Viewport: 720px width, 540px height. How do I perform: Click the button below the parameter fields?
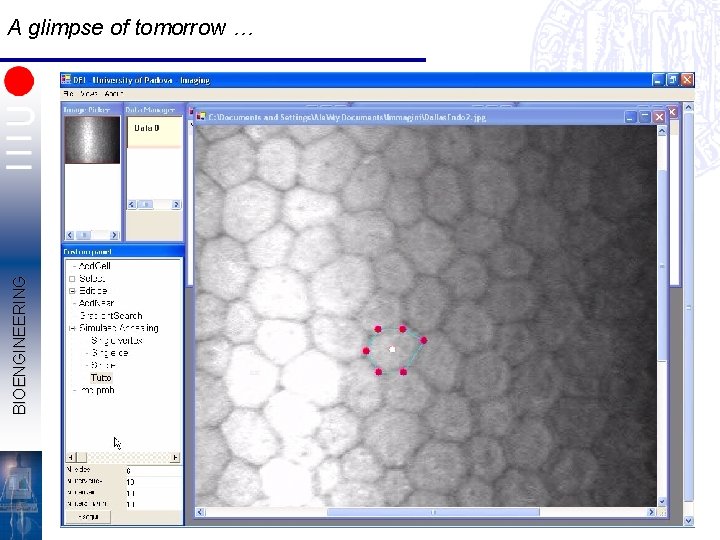pos(88,517)
